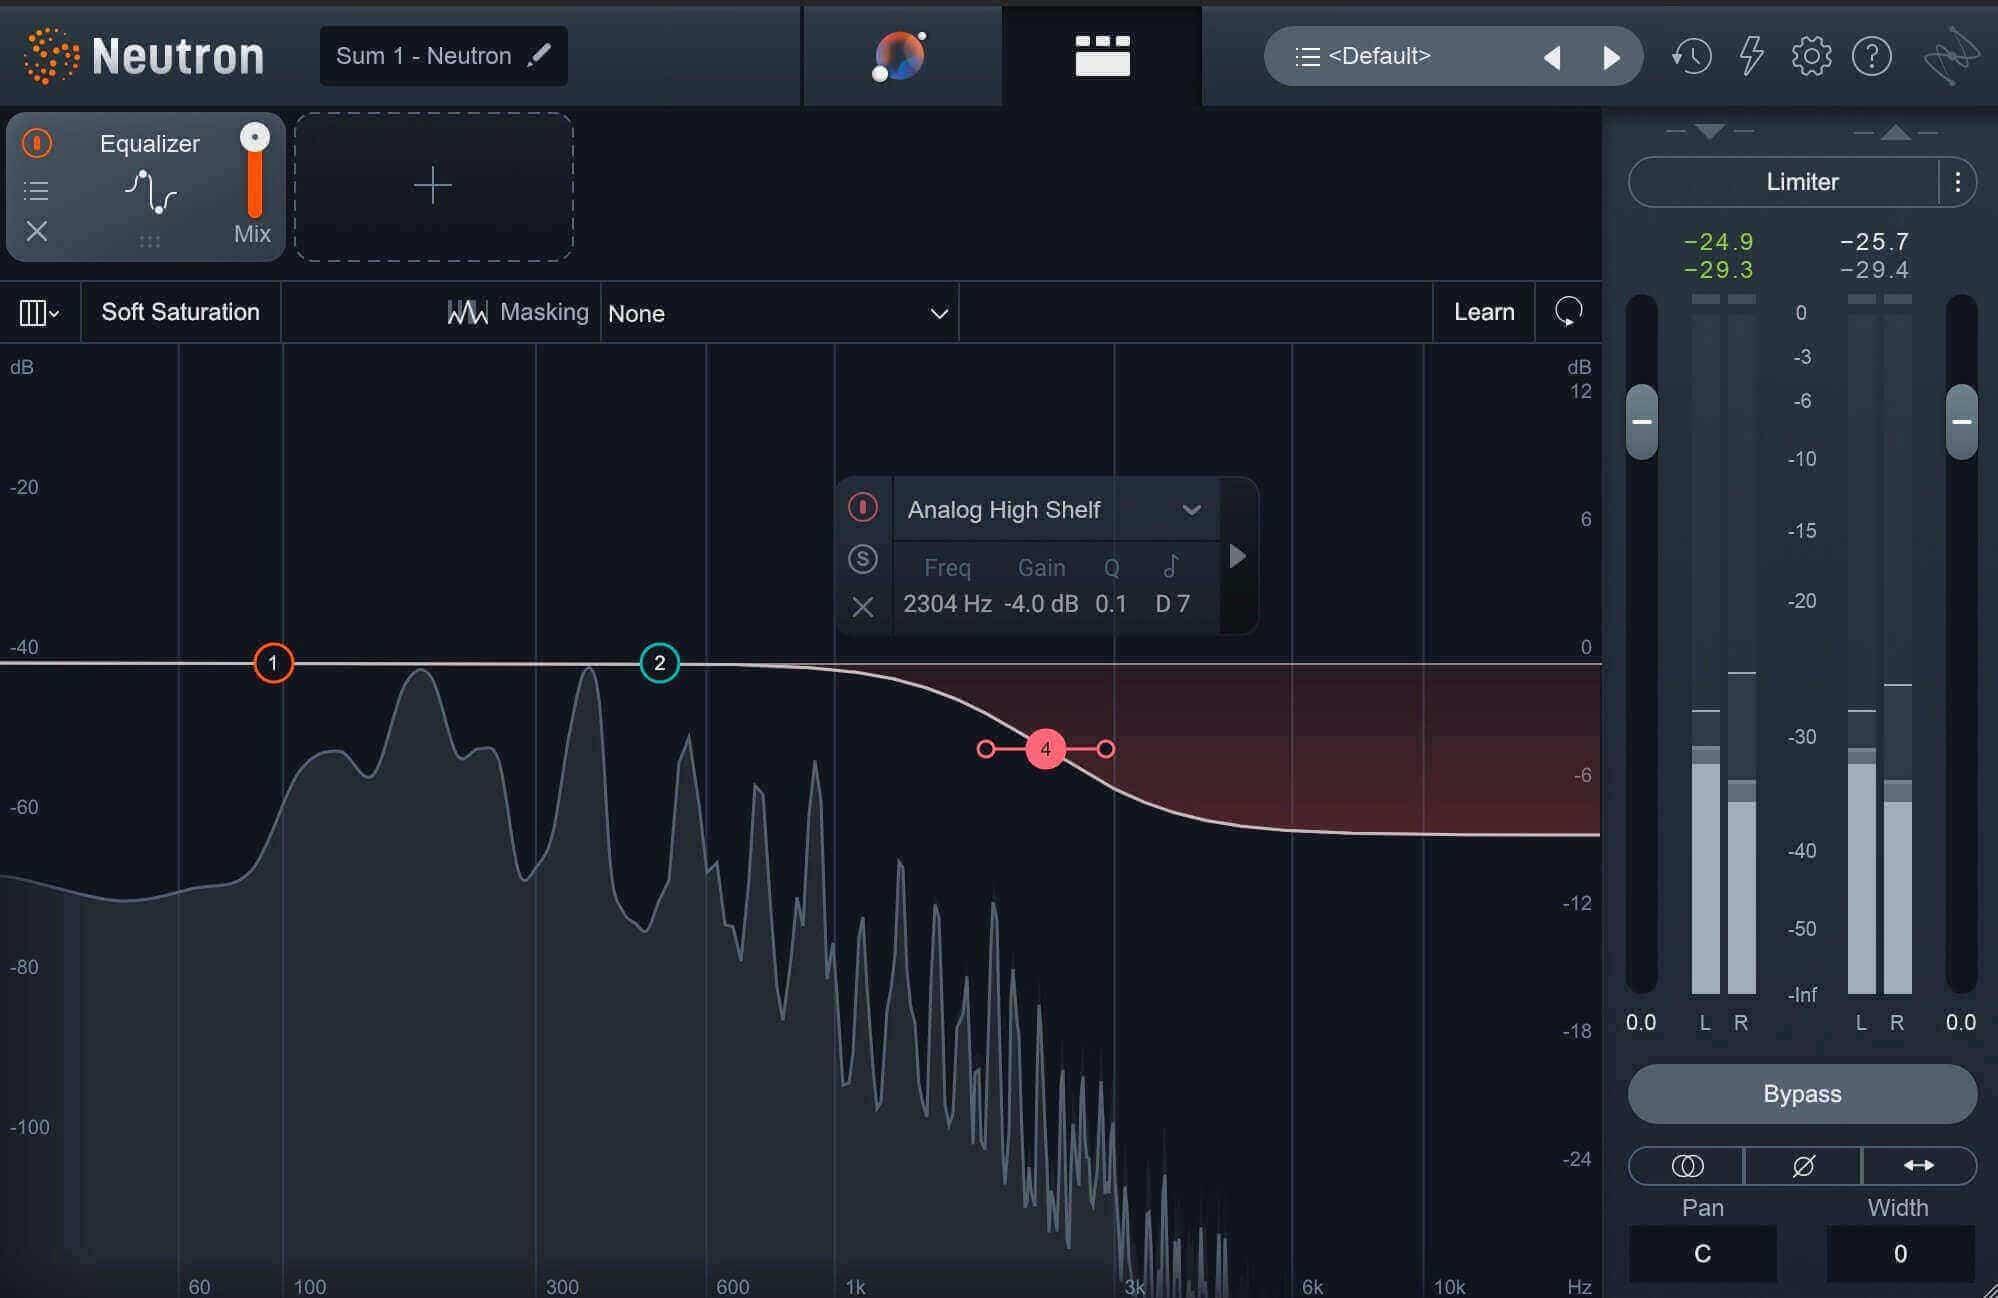Toggle Soft Saturation
1998x1298 pixels.
[180, 312]
